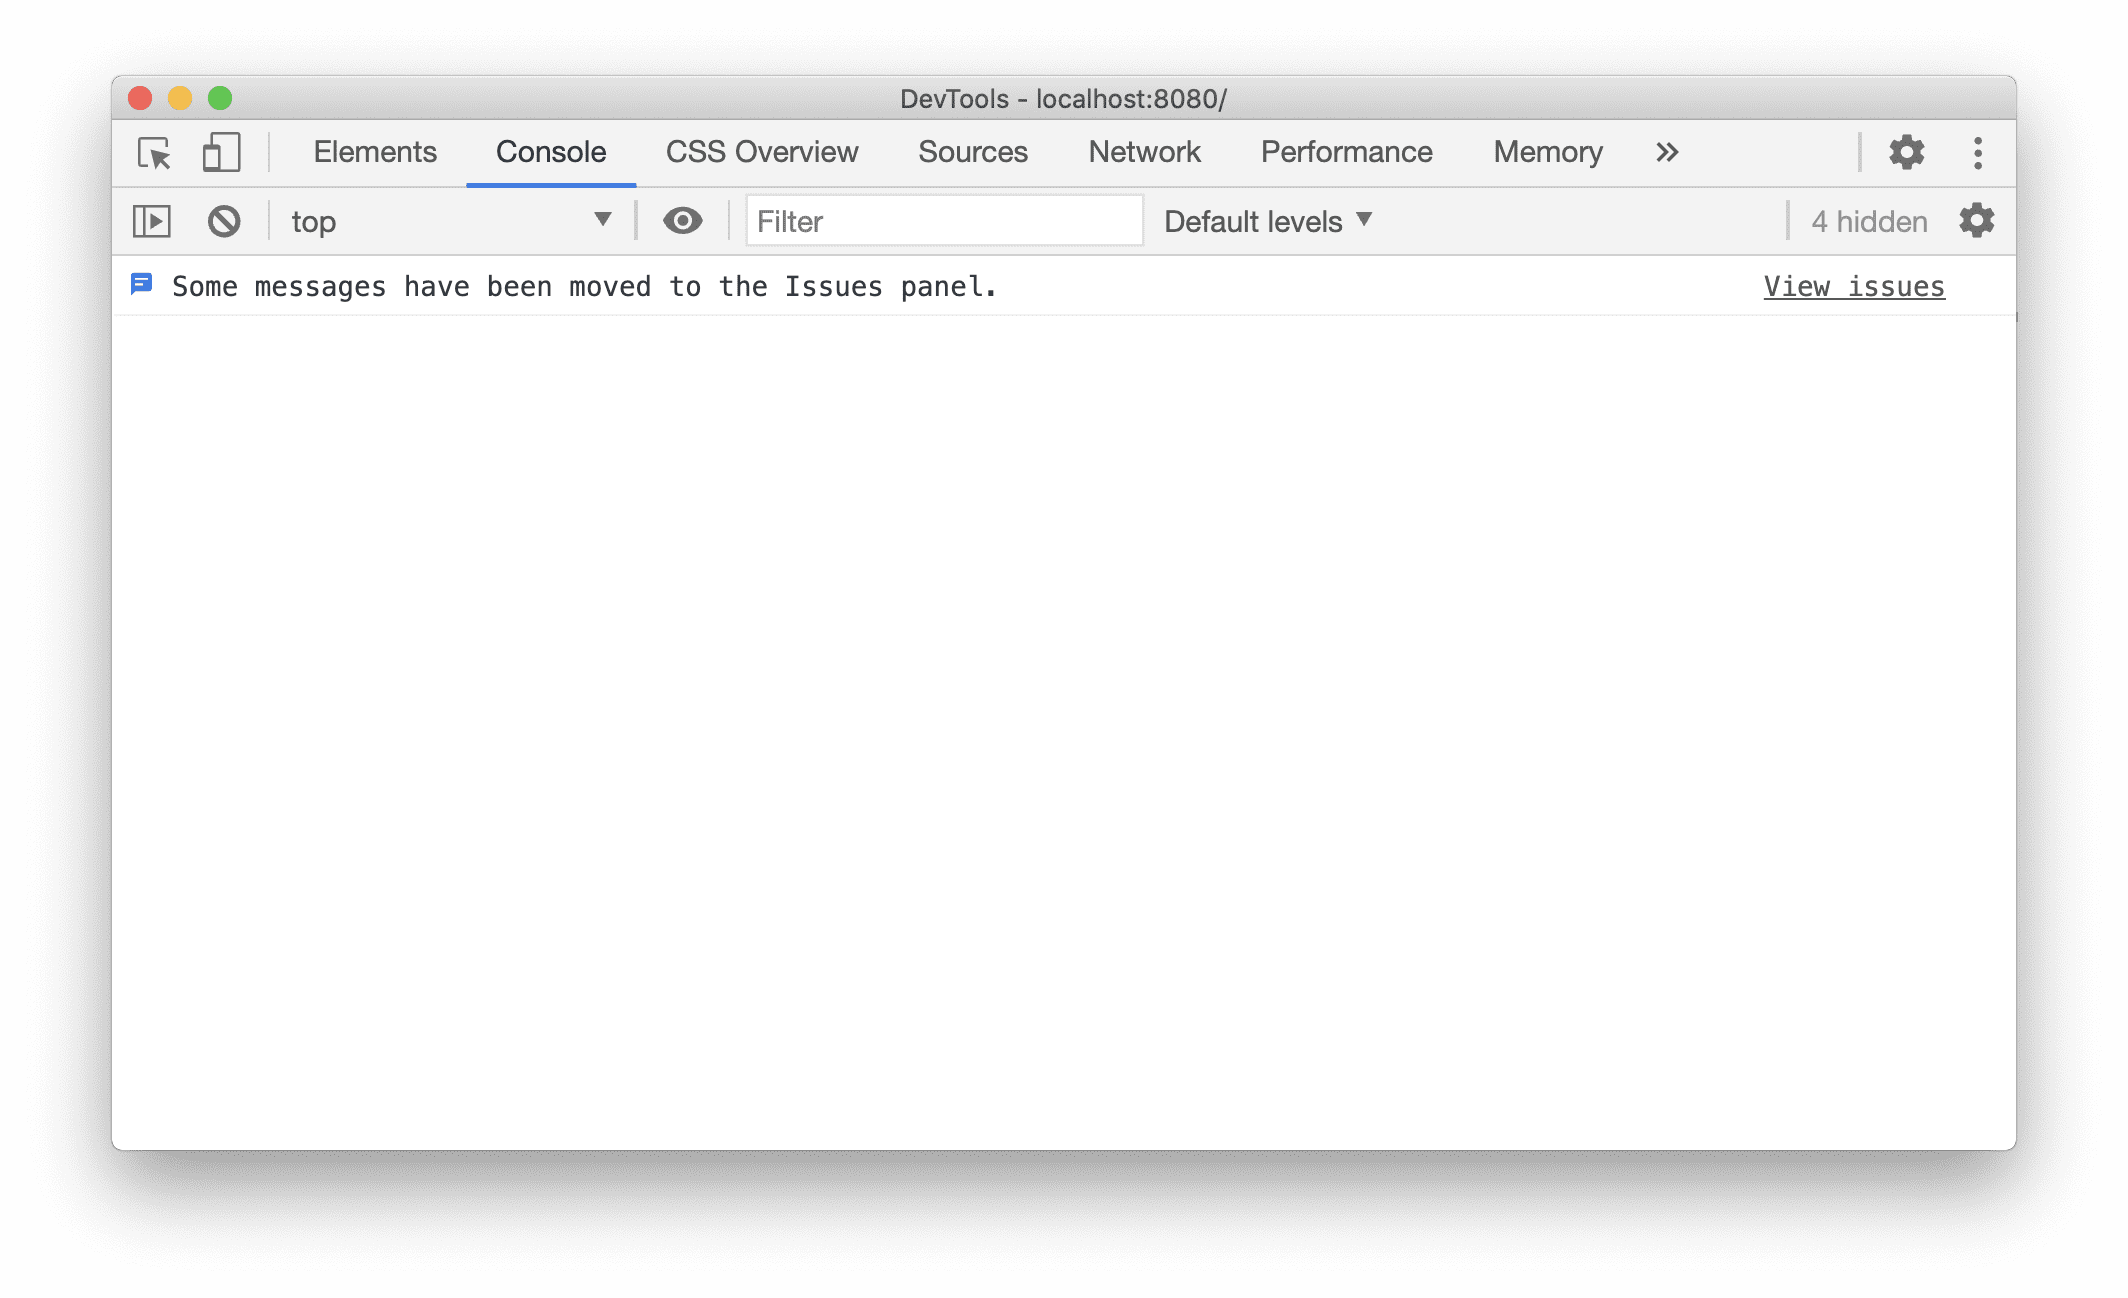The image size is (2128, 1298).
Task: Switch to the Elements tab
Action: point(375,152)
